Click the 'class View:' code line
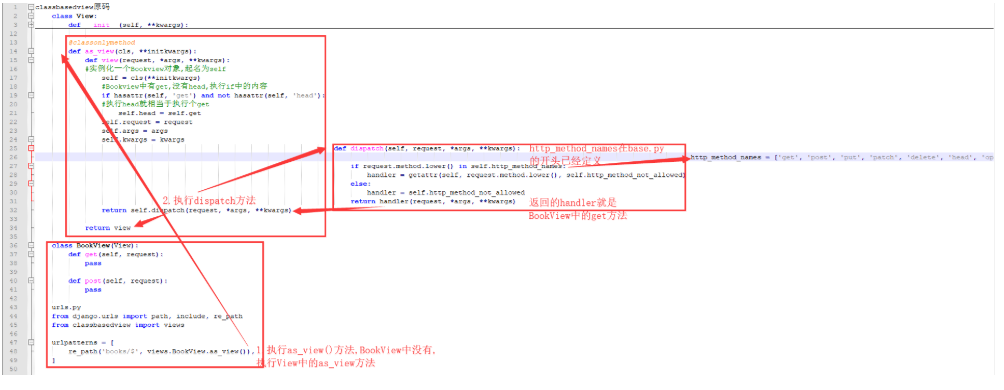Screen dimensions: 1004x390 74,15
